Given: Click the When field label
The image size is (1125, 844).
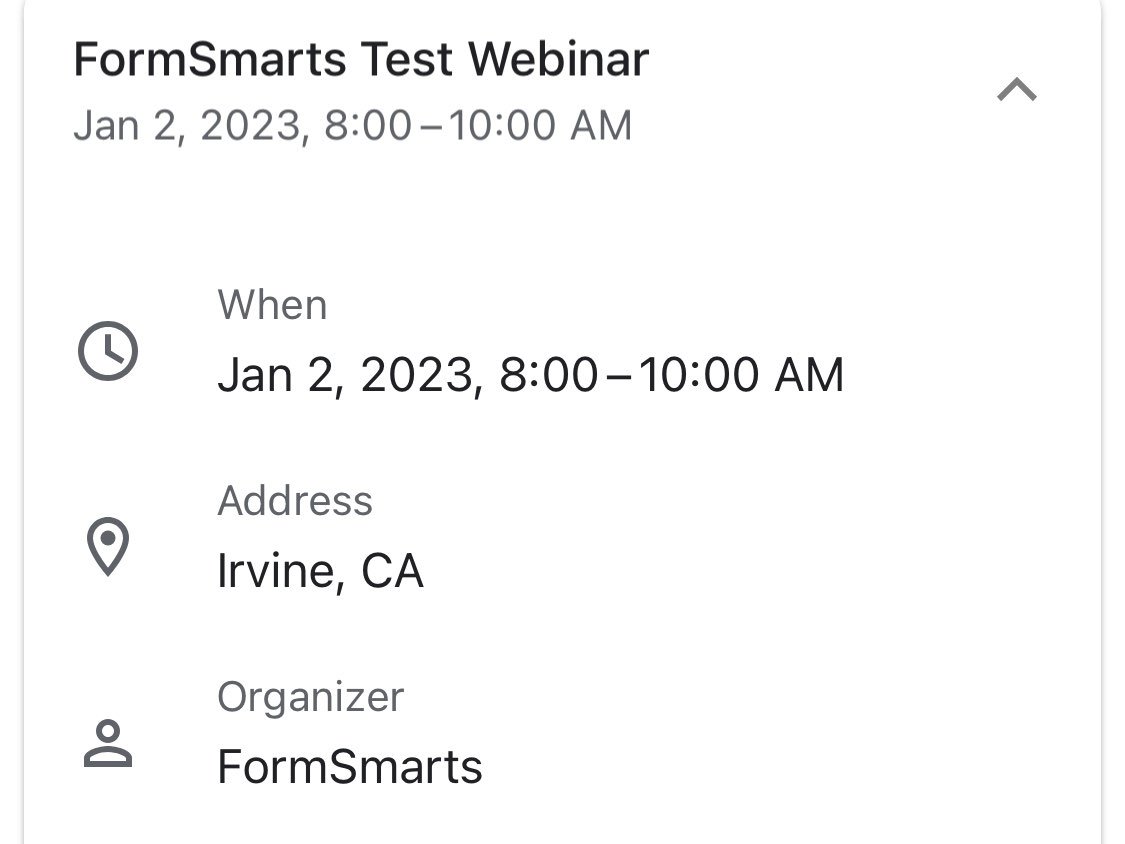Looking at the screenshot, I should tap(272, 305).
